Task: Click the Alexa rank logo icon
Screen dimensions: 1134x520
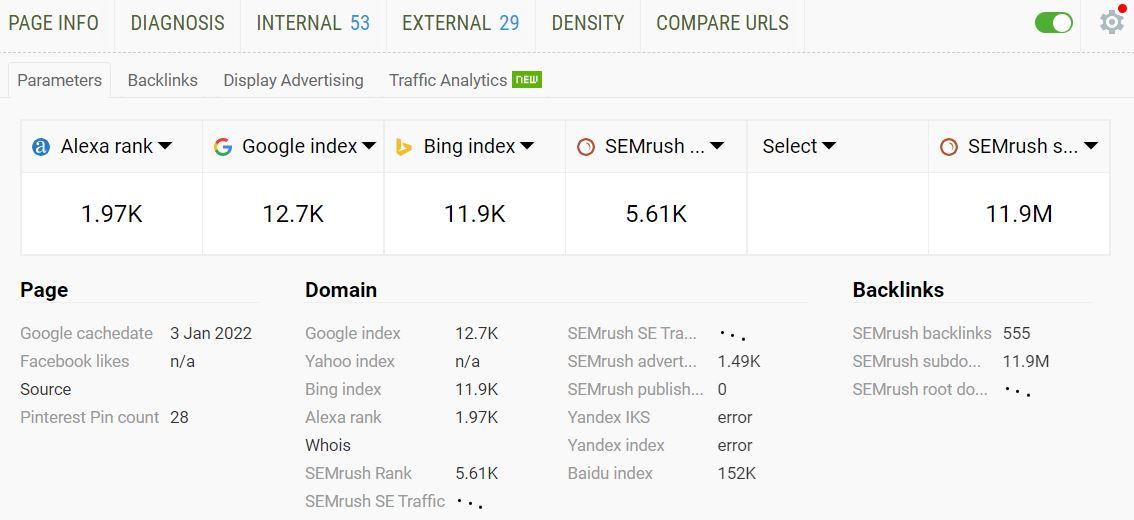Action: 41,147
